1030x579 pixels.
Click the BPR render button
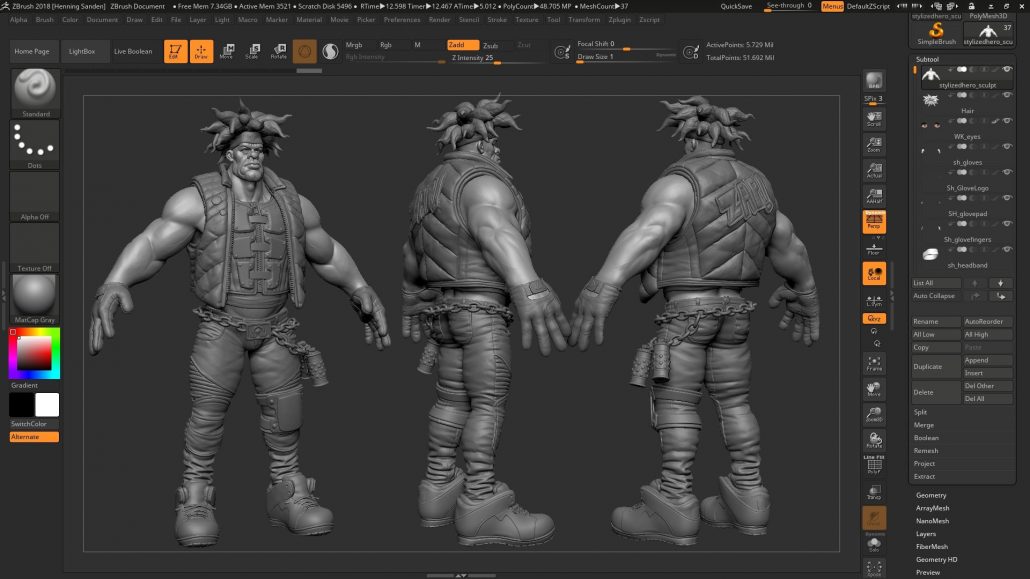874,80
